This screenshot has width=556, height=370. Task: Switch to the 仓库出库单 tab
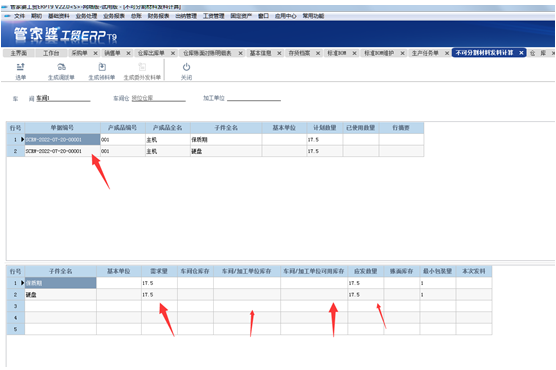coord(151,53)
